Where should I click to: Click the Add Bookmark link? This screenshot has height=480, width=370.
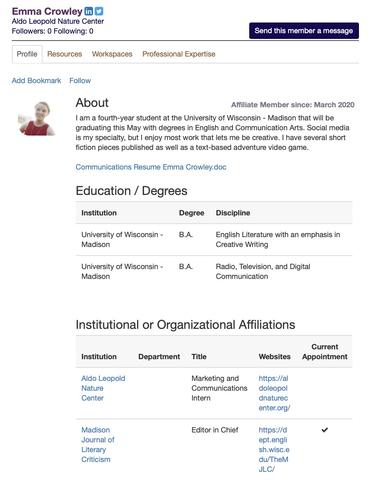coord(36,81)
